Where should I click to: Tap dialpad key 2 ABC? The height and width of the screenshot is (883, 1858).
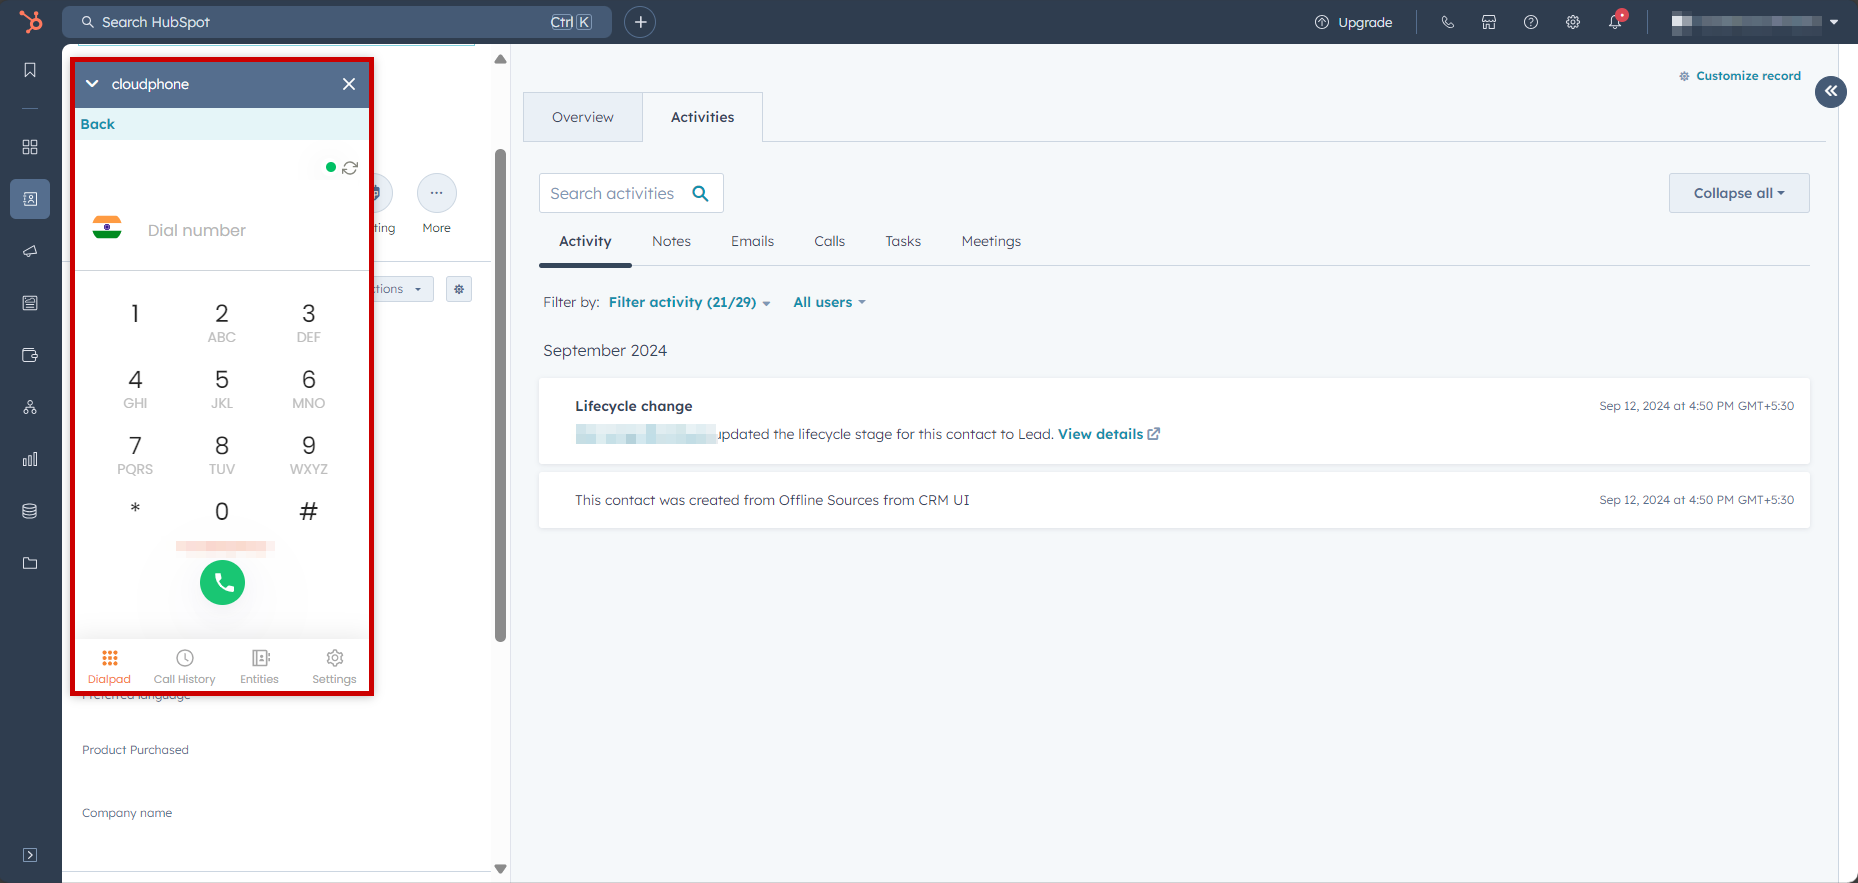coord(222,323)
